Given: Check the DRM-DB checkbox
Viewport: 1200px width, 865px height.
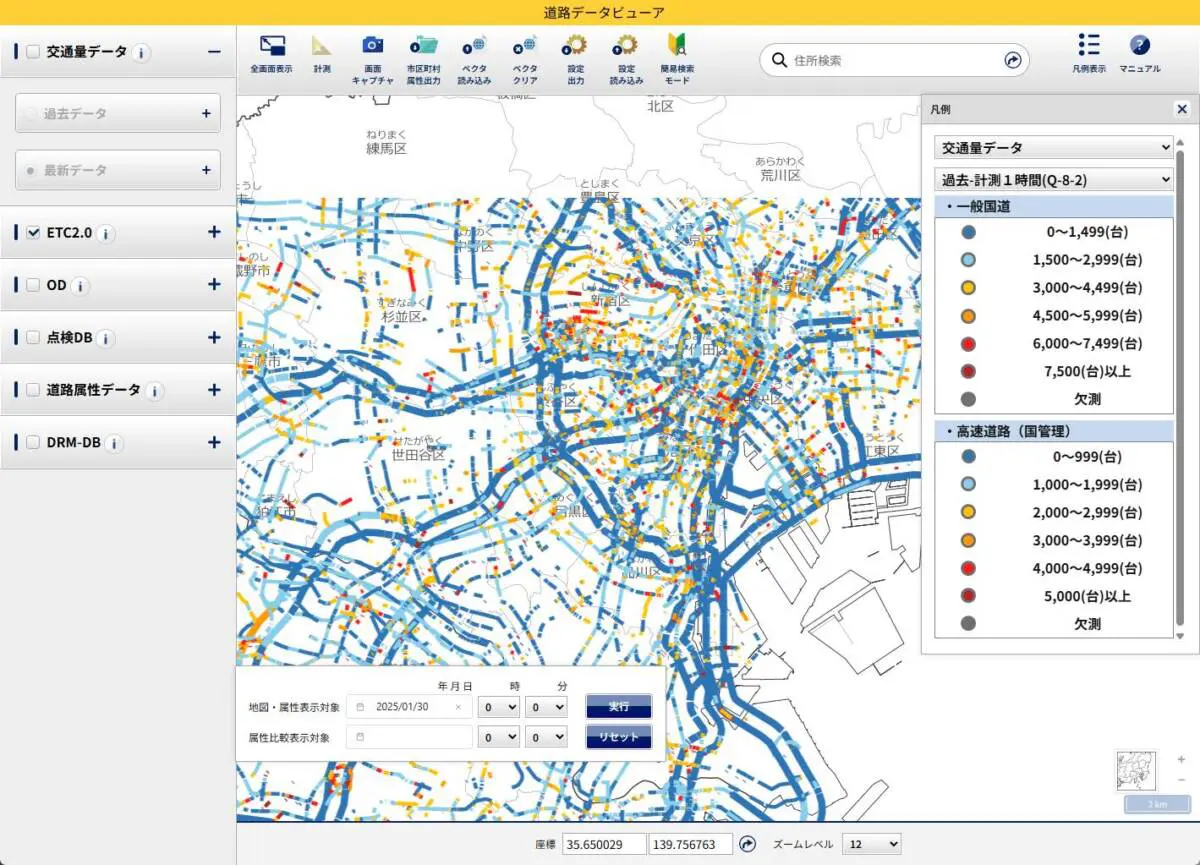Looking at the screenshot, I should click(x=32, y=442).
